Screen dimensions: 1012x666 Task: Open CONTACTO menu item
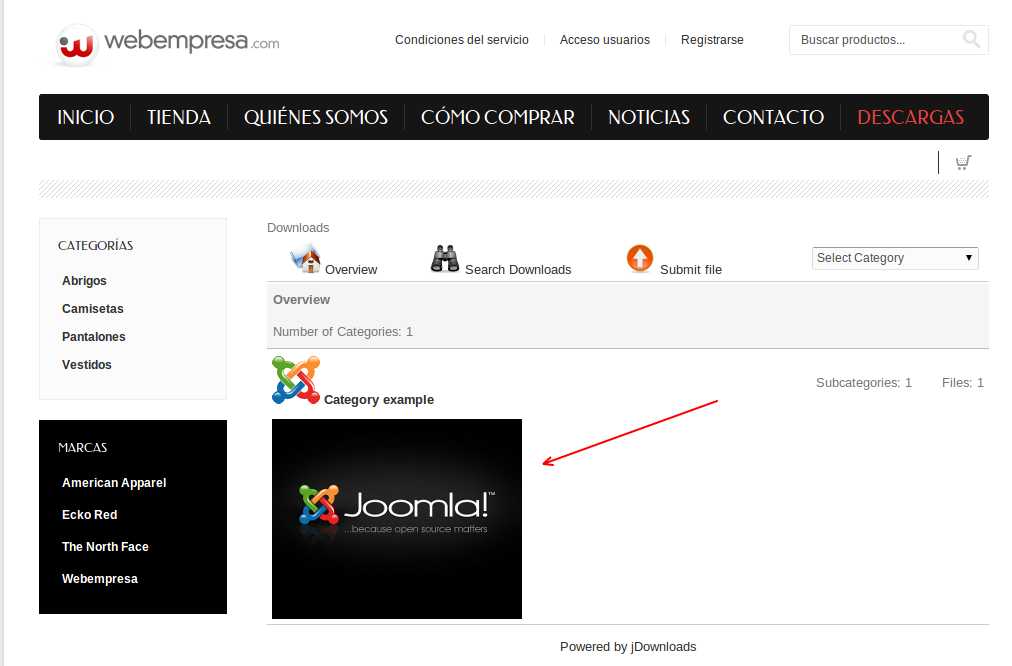click(x=773, y=117)
